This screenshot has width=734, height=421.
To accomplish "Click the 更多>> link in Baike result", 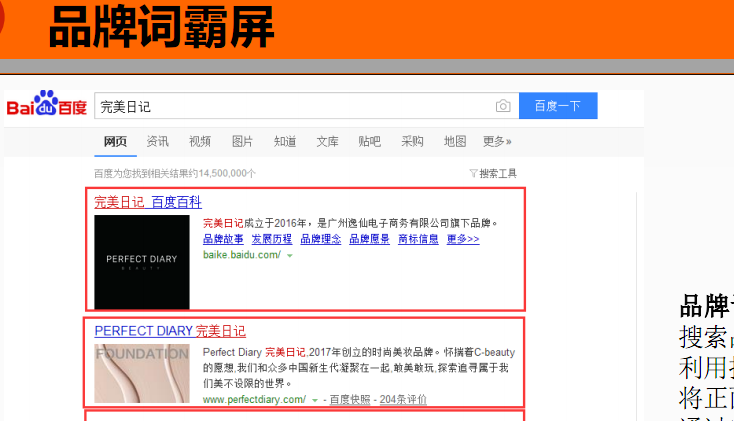I will coord(463,239).
